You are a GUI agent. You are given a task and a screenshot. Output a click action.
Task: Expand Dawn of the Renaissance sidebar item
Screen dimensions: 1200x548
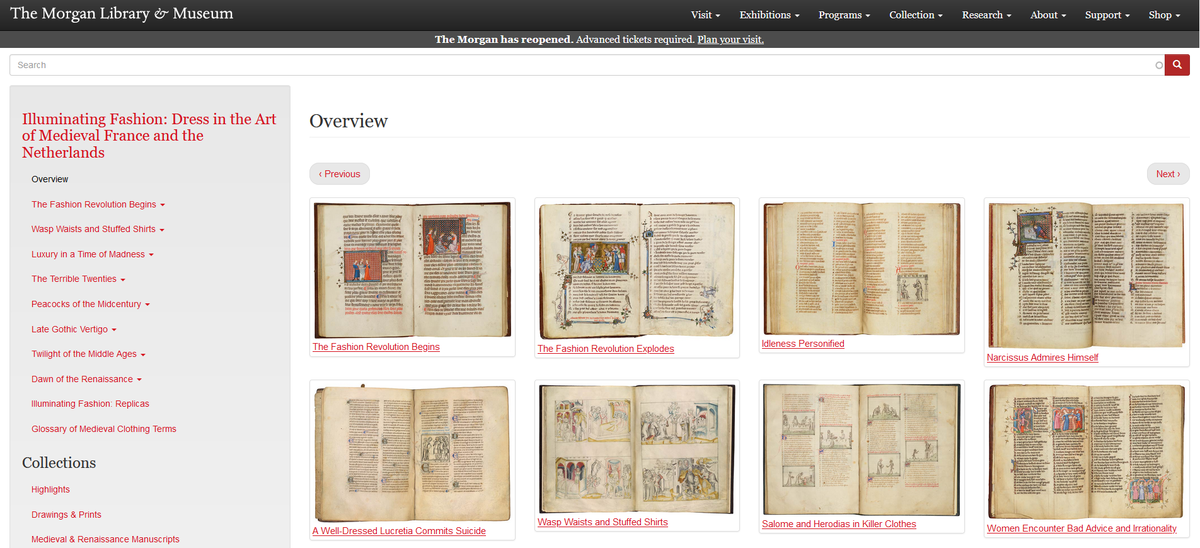tap(86, 379)
